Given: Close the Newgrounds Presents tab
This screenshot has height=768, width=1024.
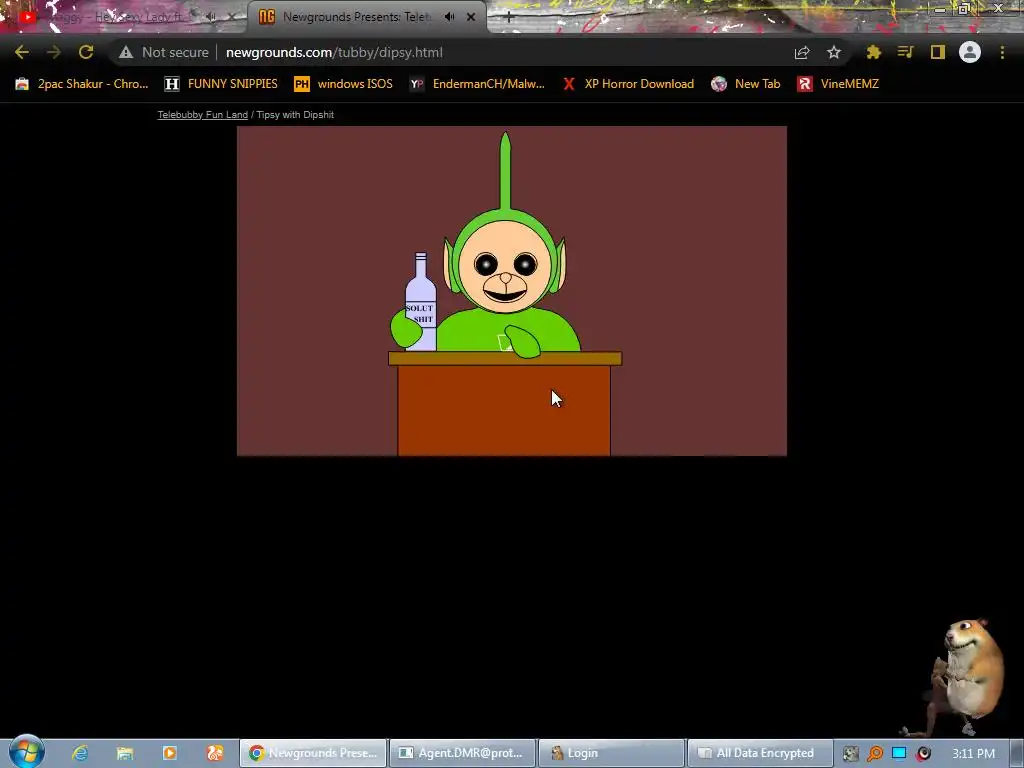Looking at the screenshot, I should [471, 17].
